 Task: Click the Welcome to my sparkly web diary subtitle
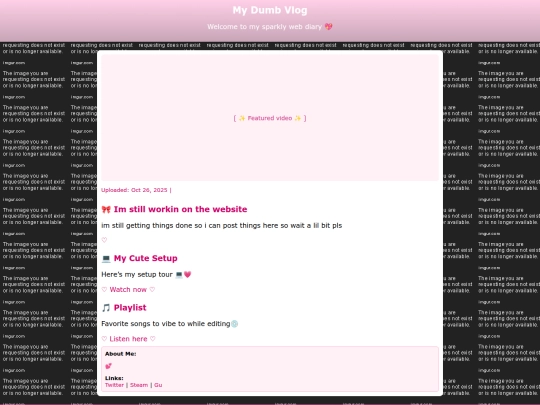[x=270, y=27]
